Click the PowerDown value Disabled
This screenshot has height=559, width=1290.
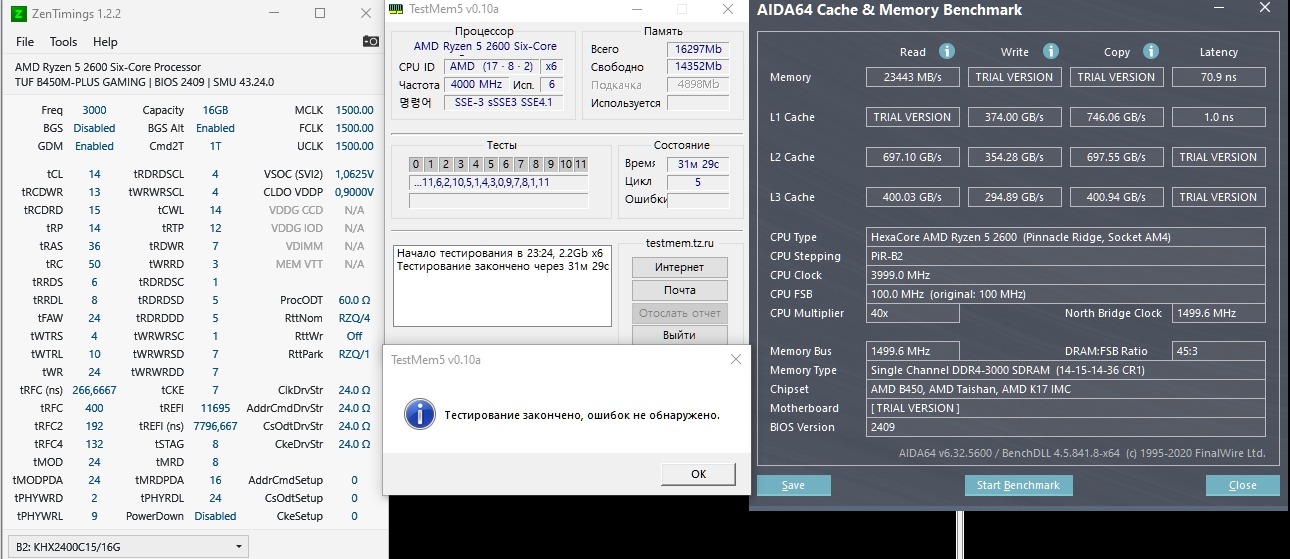(x=215, y=516)
